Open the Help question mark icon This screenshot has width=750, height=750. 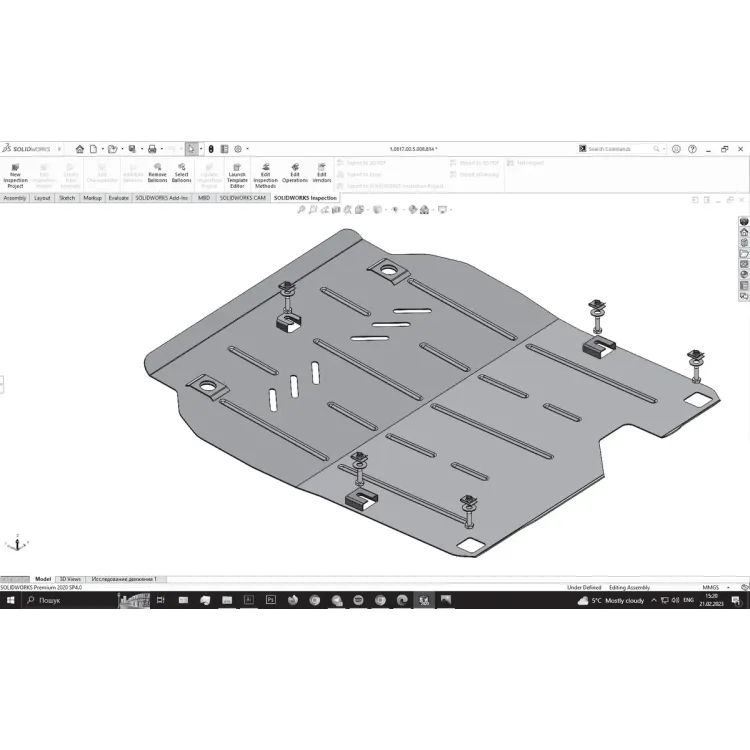(x=692, y=149)
